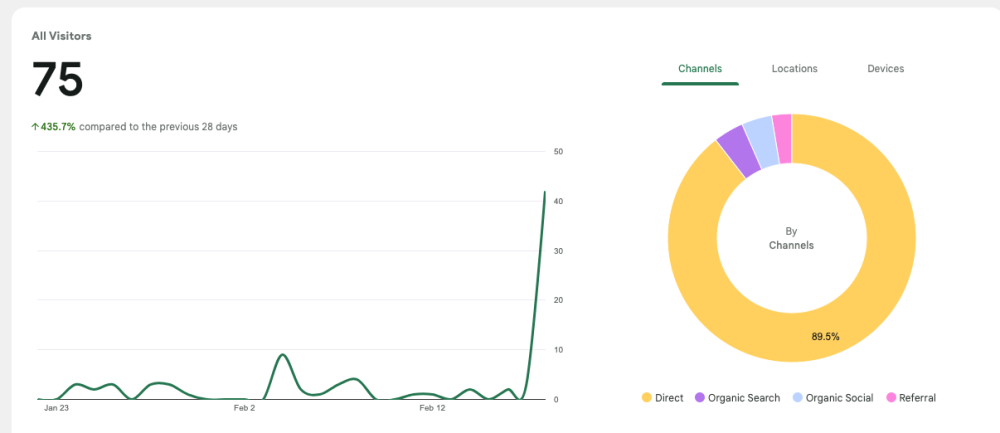Click the 435.7% increase figure
The image size is (1000, 433).
(x=58, y=127)
